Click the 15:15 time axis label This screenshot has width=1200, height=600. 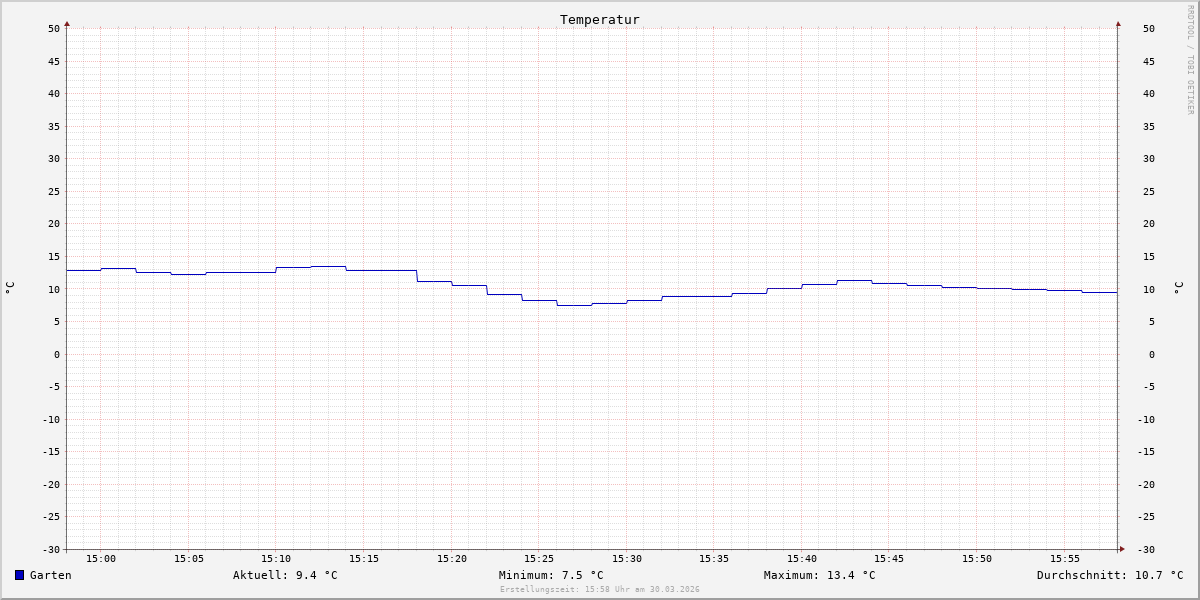coord(364,559)
